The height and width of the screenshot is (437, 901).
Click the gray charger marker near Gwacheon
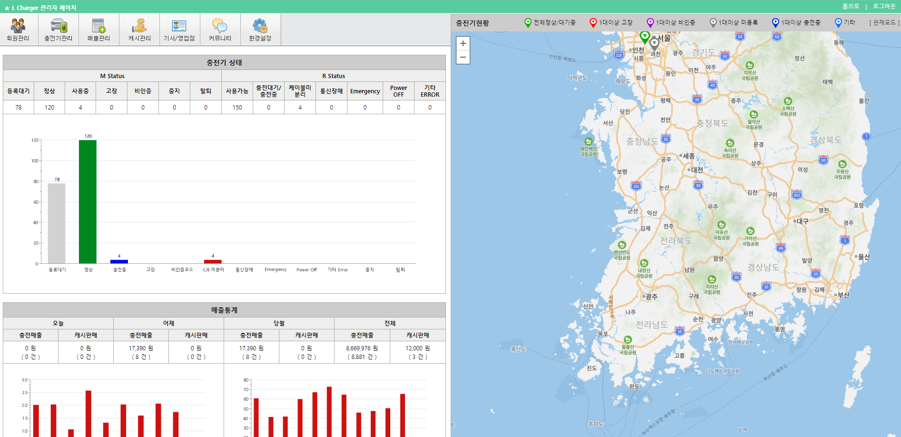(655, 44)
